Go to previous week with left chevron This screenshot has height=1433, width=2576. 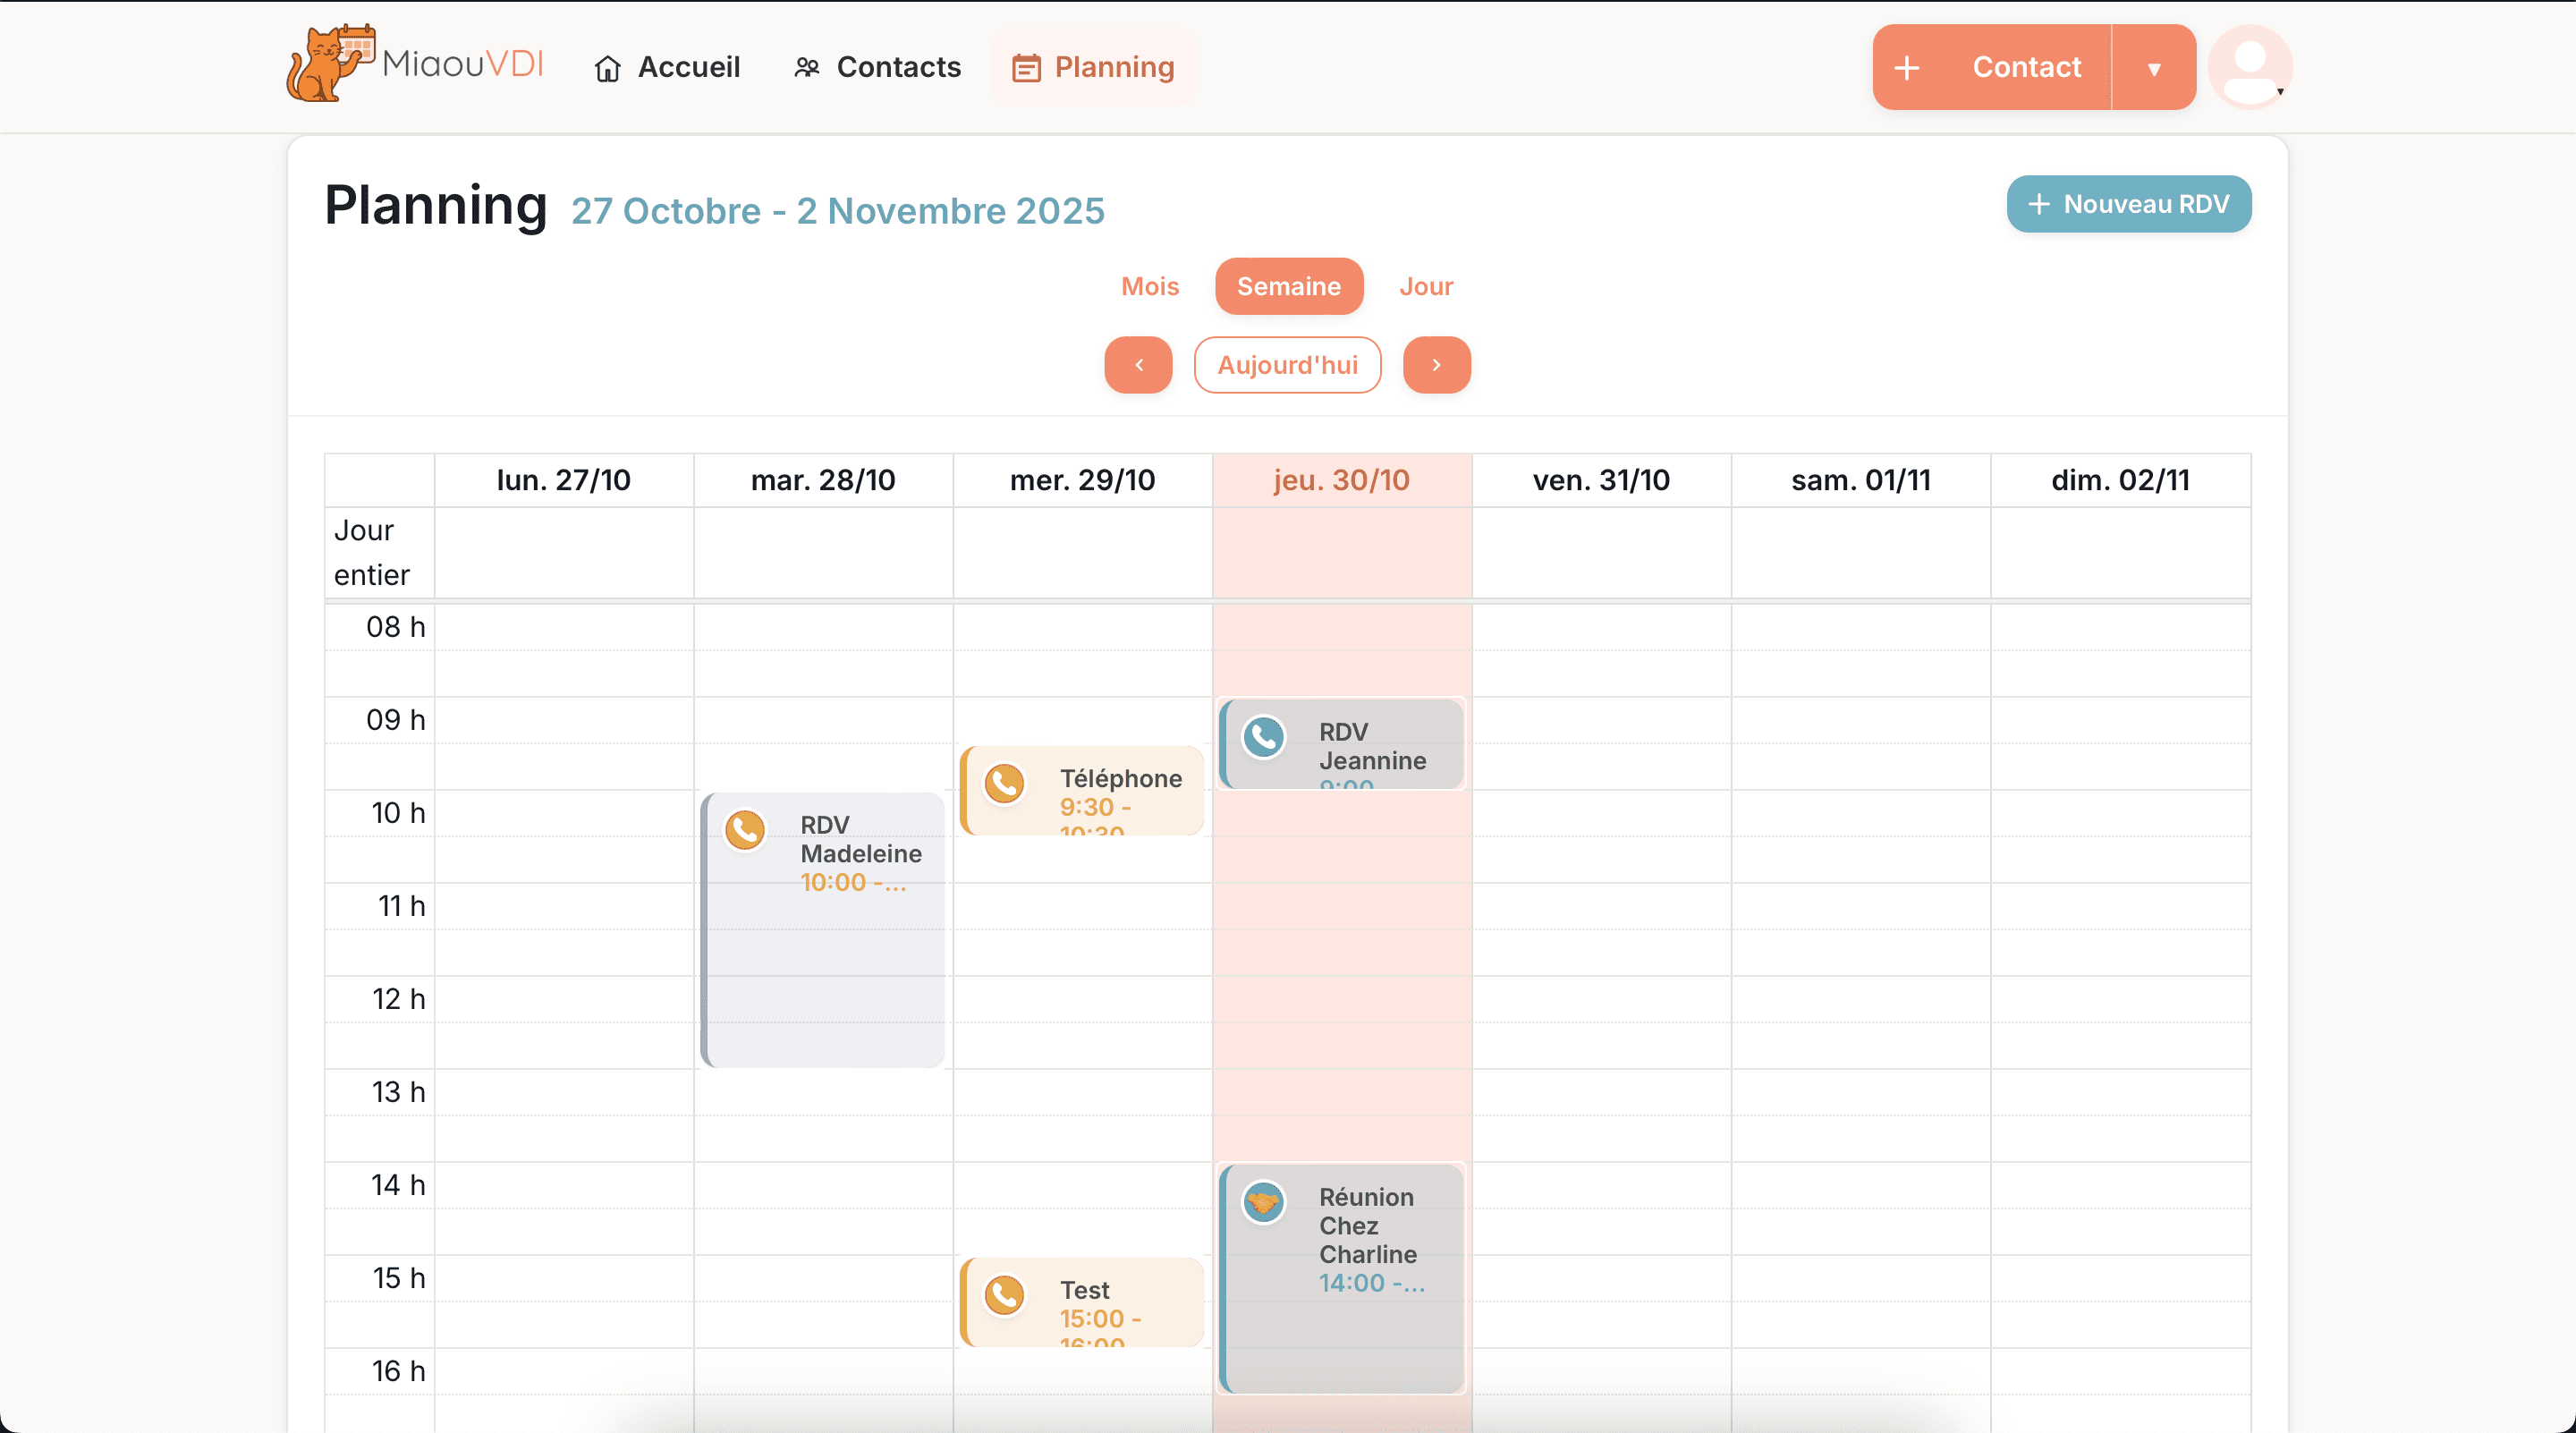pos(1138,365)
